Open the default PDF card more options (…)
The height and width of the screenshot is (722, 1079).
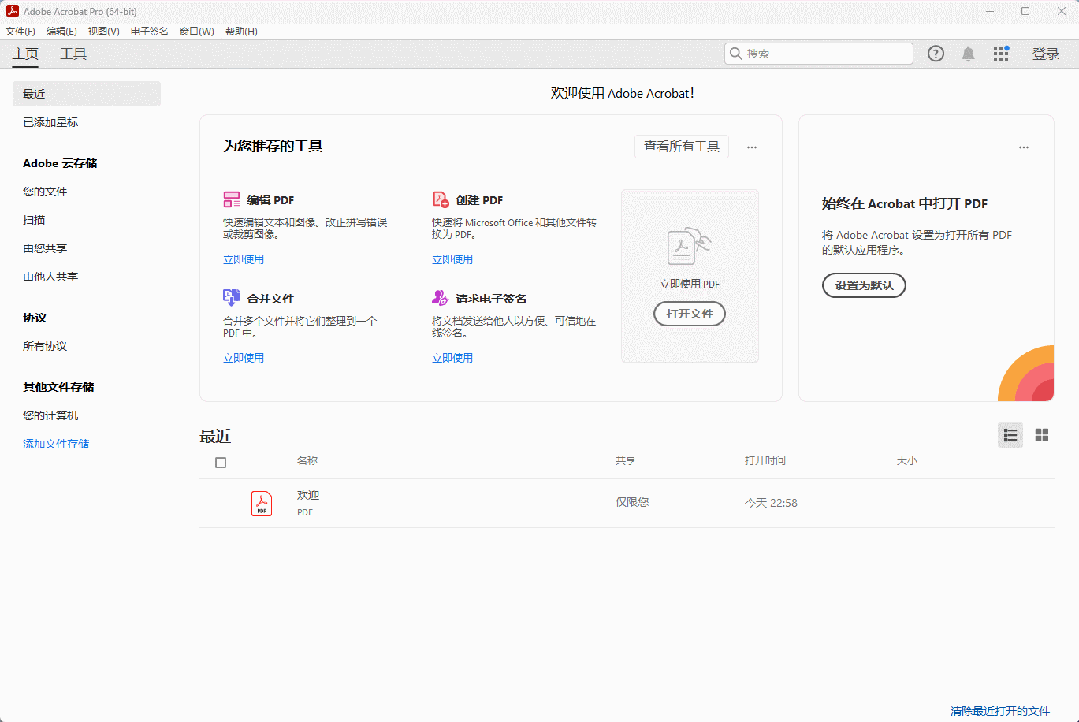pos(1024,147)
